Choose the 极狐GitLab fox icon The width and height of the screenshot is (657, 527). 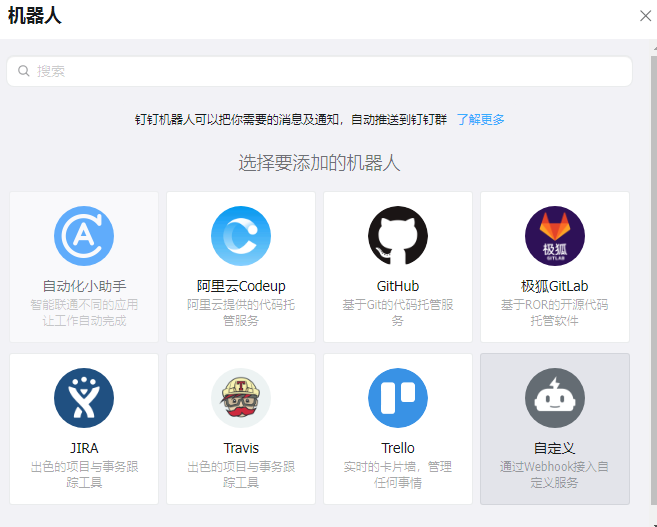pos(555,236)
